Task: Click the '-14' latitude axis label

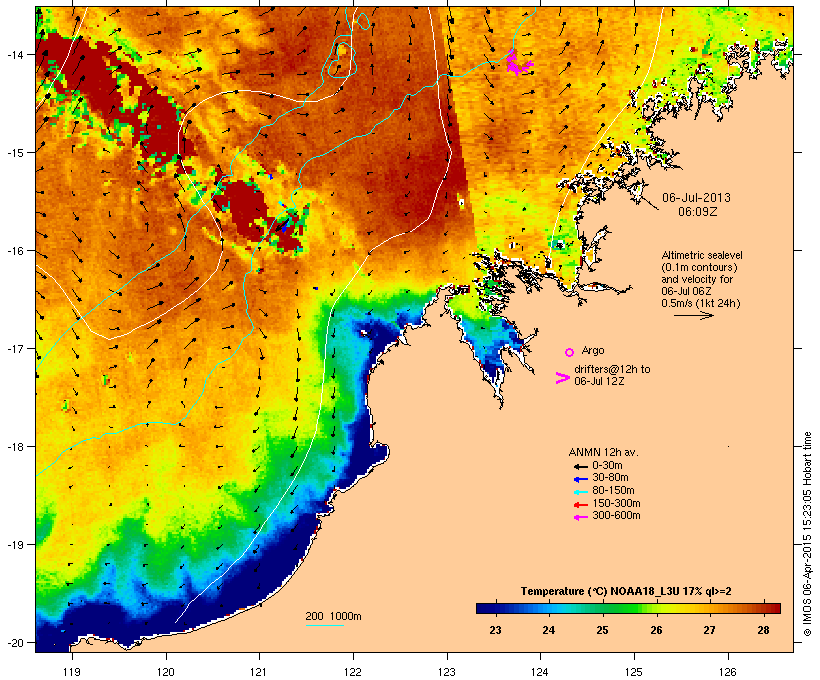Action: point(14,54)
